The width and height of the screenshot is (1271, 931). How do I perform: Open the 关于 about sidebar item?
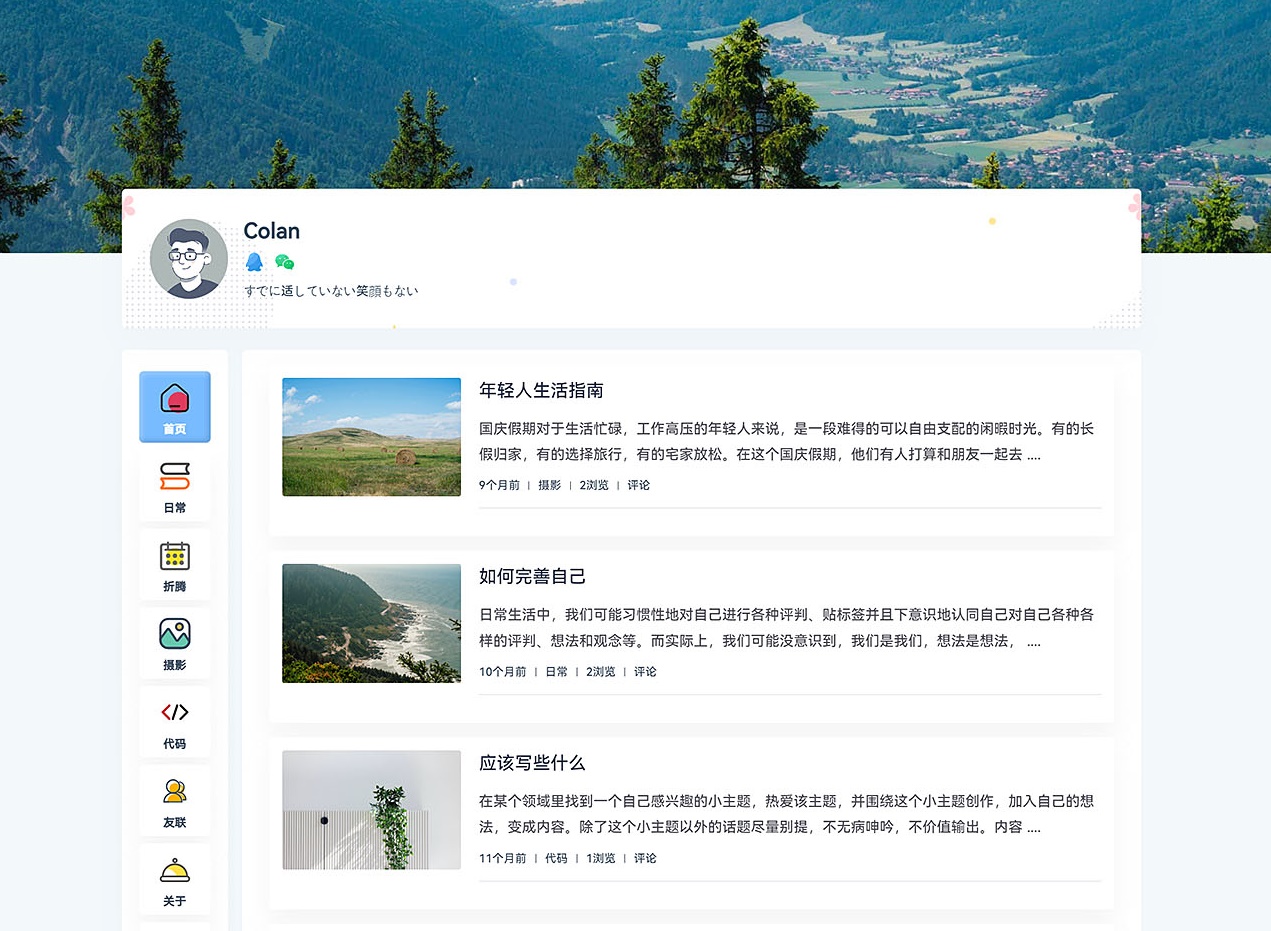[x=175, y=880]
